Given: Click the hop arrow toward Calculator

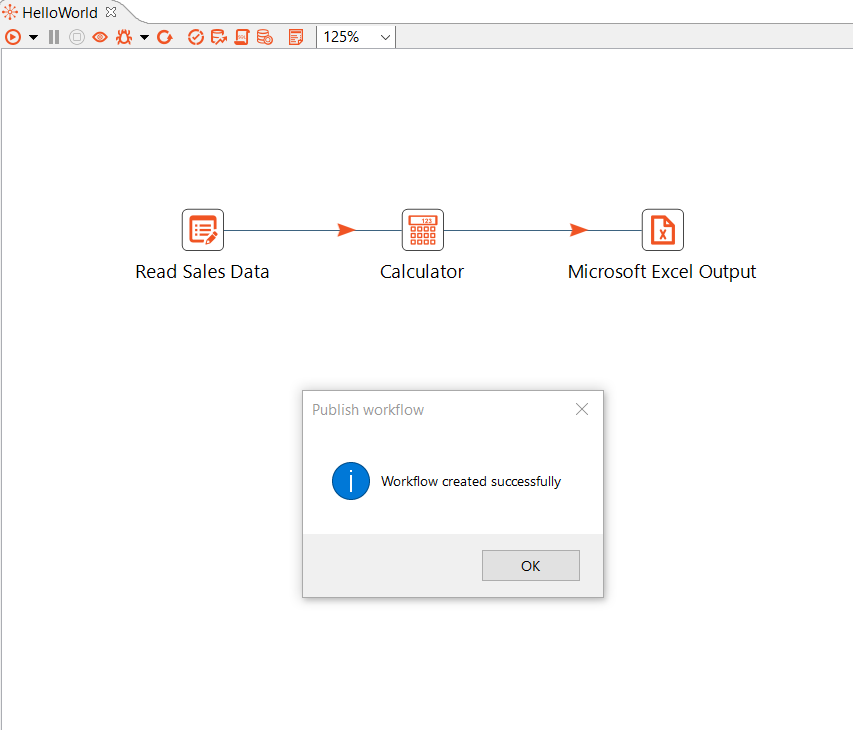Looking at the screenshot, I should click(347, 230).
